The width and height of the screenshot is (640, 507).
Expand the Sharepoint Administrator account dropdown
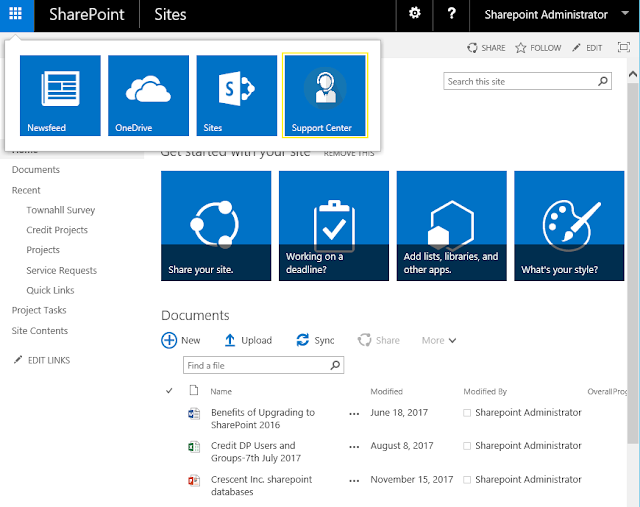tap(625, 13)
